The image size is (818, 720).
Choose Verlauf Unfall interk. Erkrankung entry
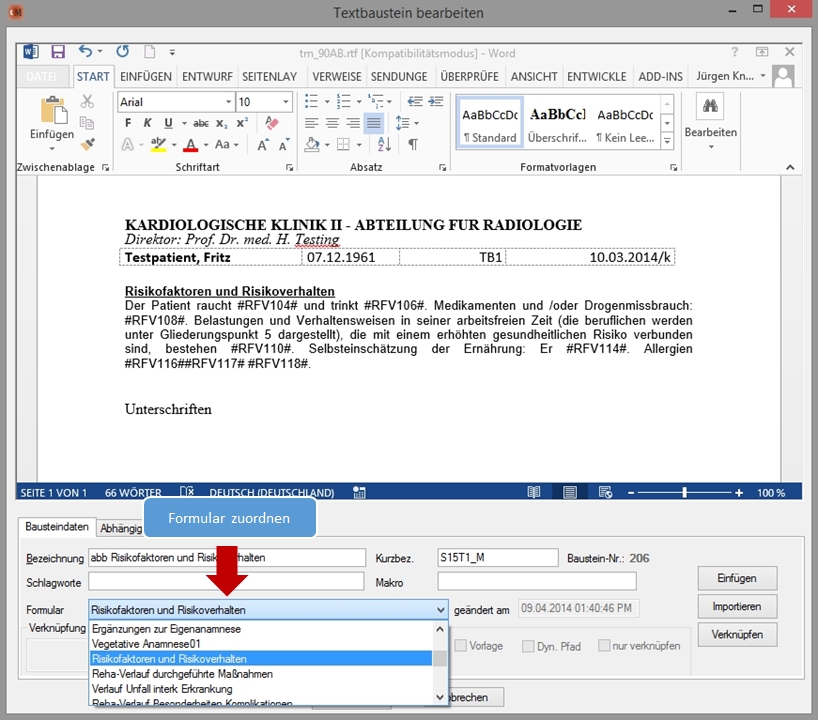click(261, 689)
